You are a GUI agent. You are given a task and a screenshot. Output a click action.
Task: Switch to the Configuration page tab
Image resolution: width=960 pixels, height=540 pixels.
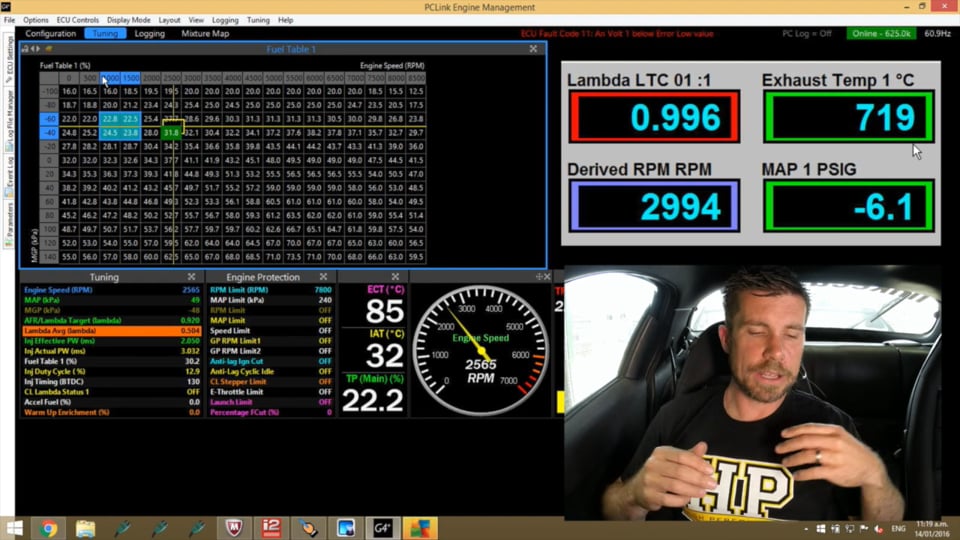[x=50, y=34]
